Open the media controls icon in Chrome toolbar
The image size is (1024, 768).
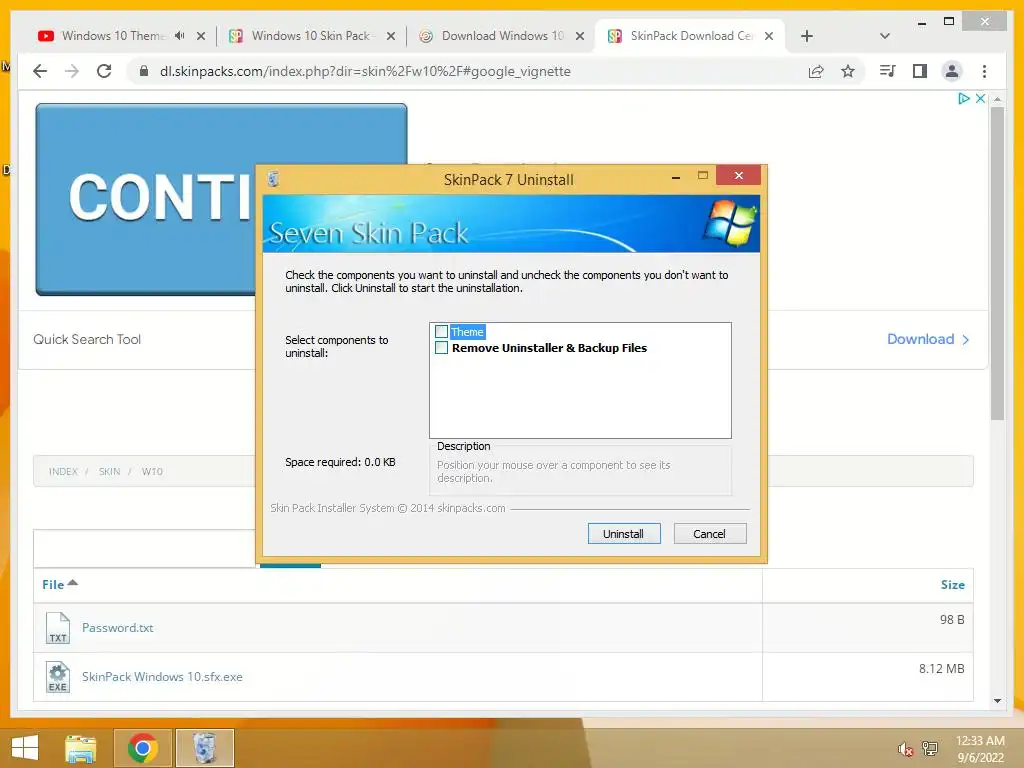pyautogui.click(x=888, y=71)
